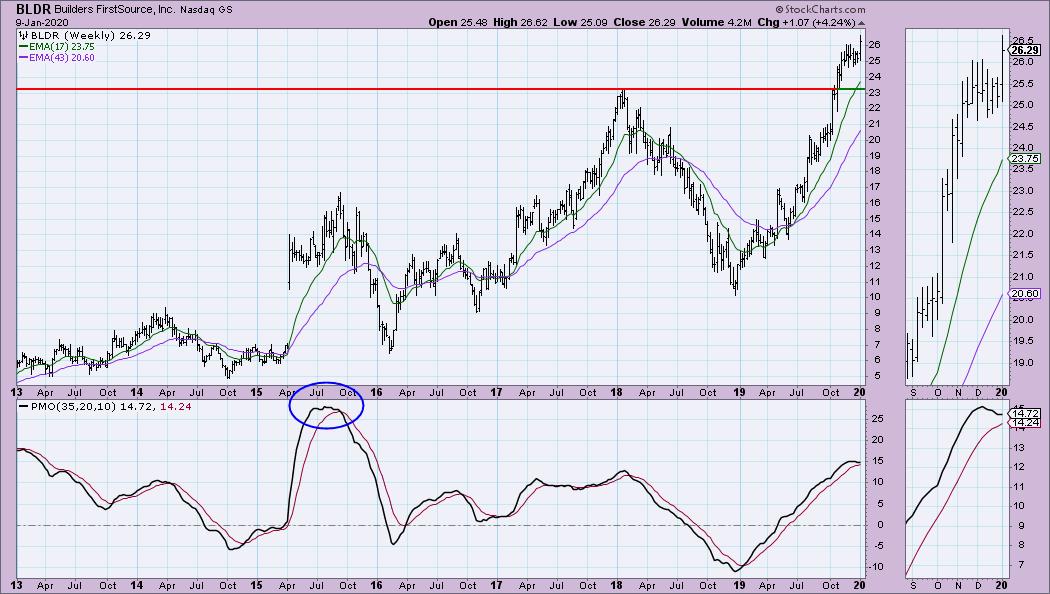Click year 18 on the price chart time axis
The image size is (1050, 594).
(616, 393)
